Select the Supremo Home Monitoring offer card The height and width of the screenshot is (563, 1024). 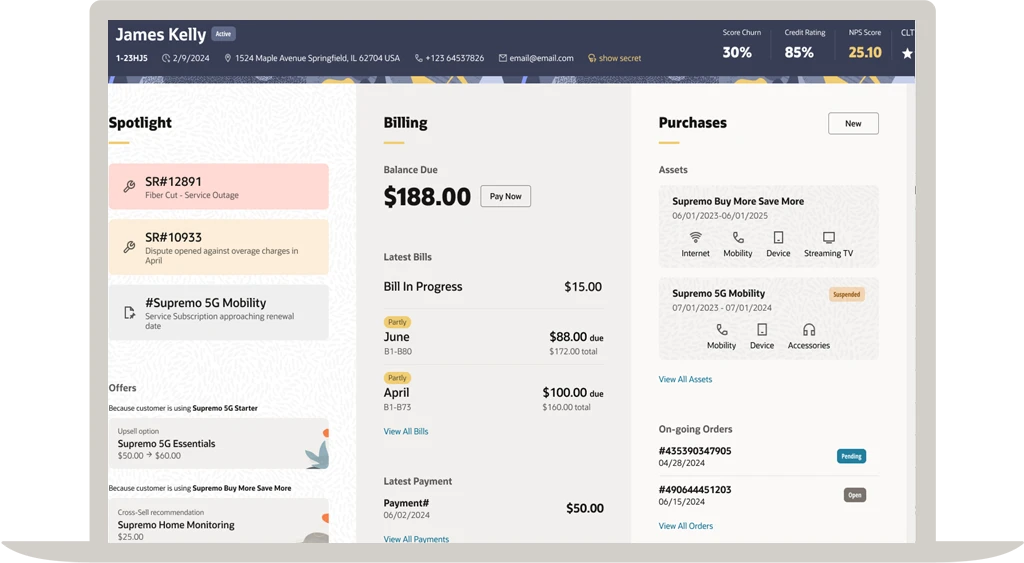(218, 520)
